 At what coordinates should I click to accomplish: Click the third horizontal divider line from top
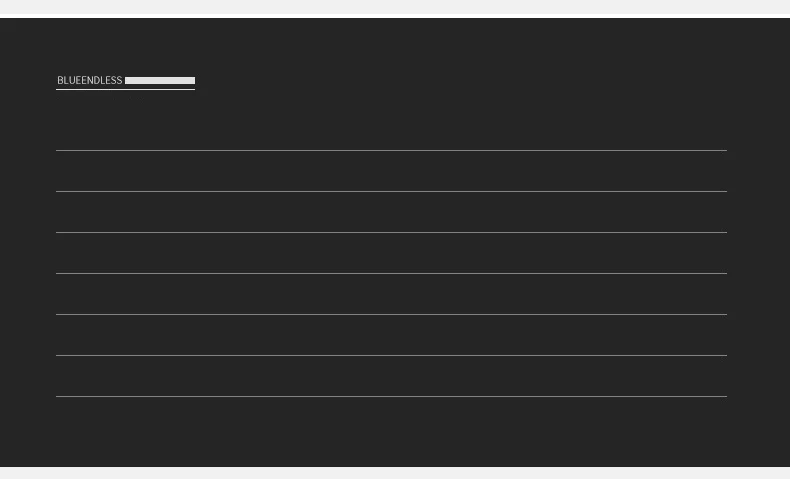tap(391, 232)
